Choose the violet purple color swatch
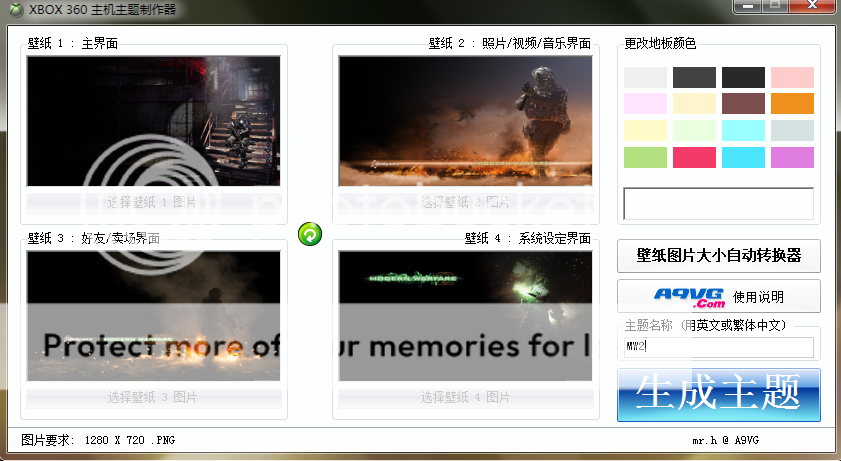841x461 pixels. [x=792, y=158]
